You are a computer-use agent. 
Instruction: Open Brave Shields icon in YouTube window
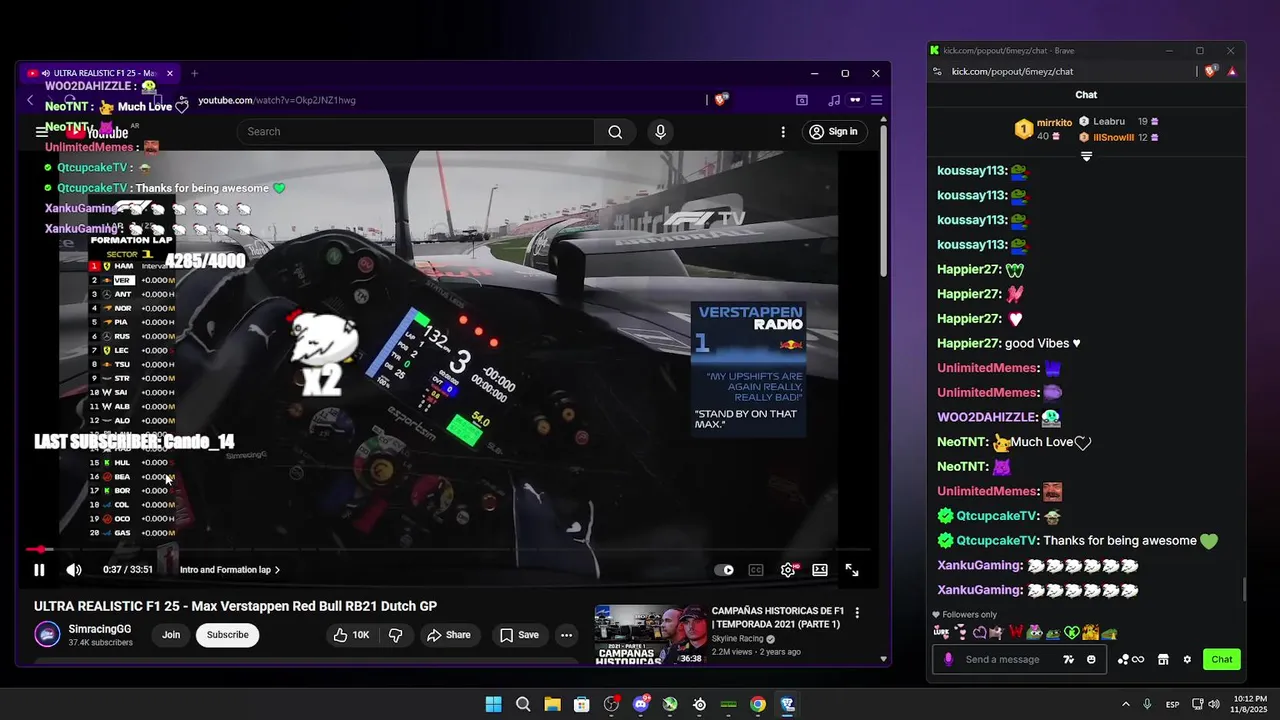[721, 100]
